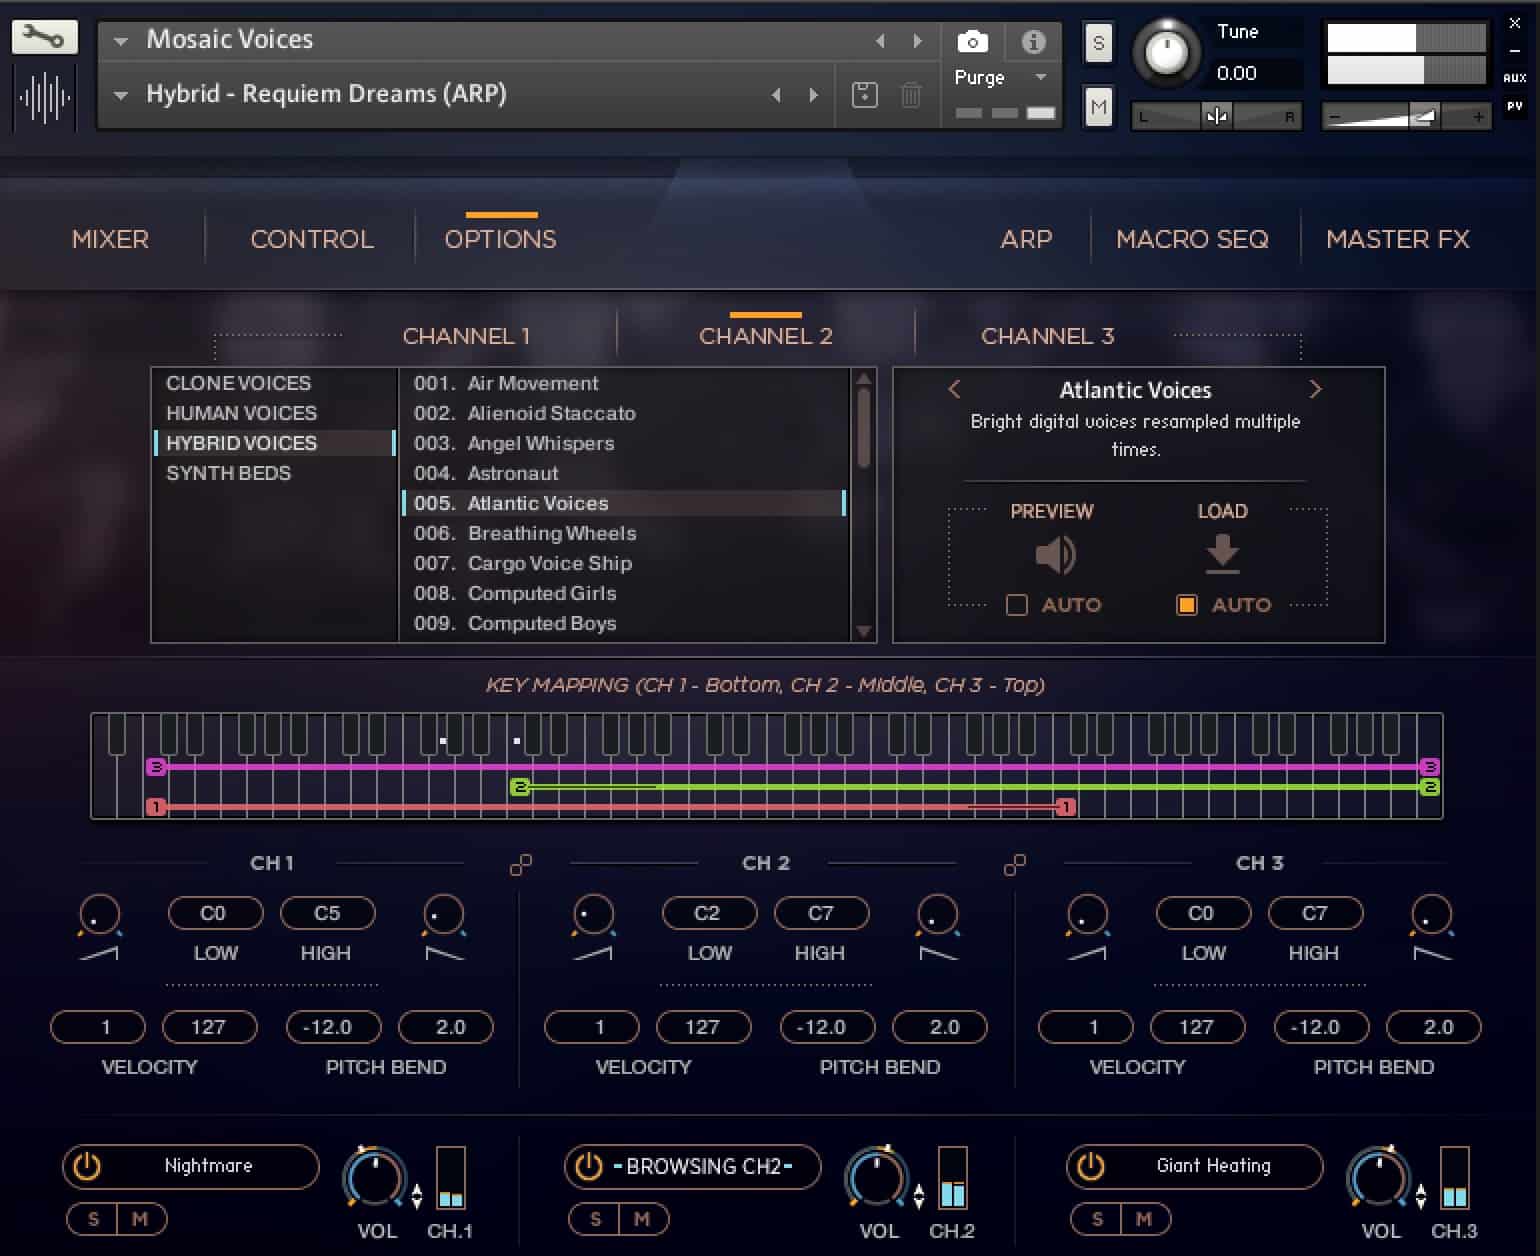The height and width of the screenshot is (1256, 1540).
Task: Show previous sound before Atlantic Voices
Action: (x=954, y=389)
